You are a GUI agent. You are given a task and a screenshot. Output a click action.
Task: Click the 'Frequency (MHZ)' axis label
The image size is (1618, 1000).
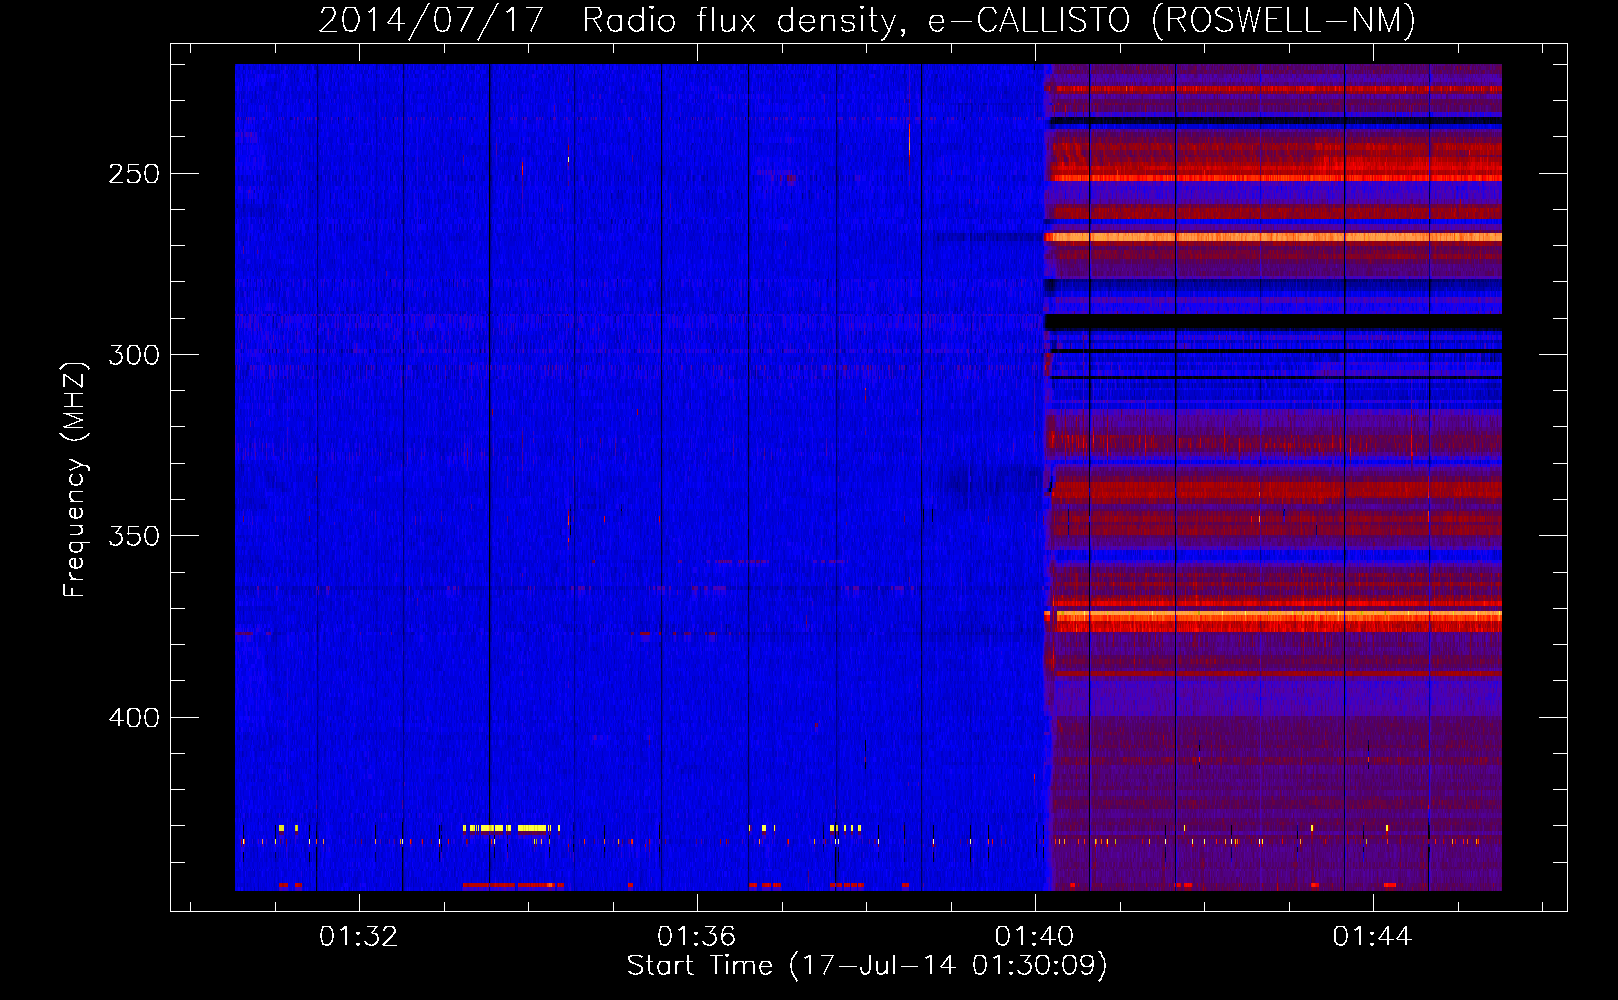pos(75,480)
